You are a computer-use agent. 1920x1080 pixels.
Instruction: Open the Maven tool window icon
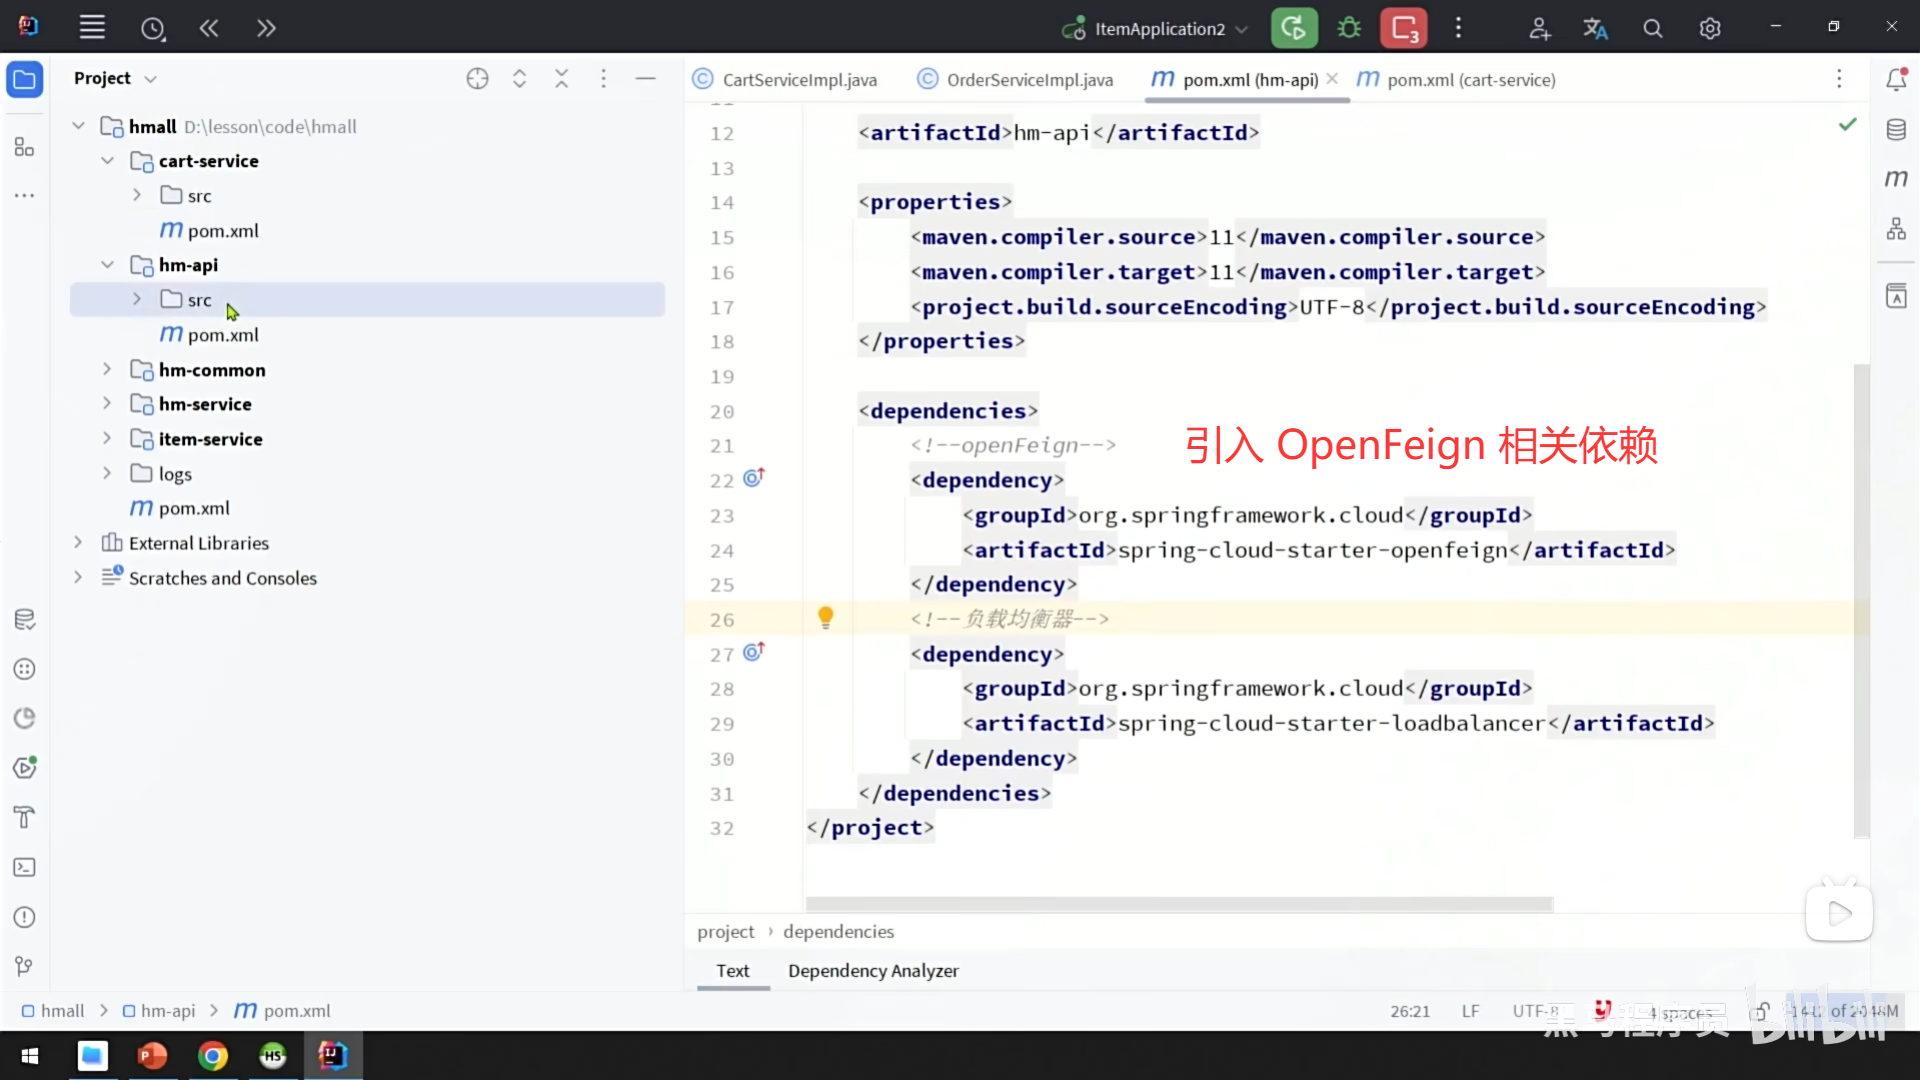(x=1896, y=179)
